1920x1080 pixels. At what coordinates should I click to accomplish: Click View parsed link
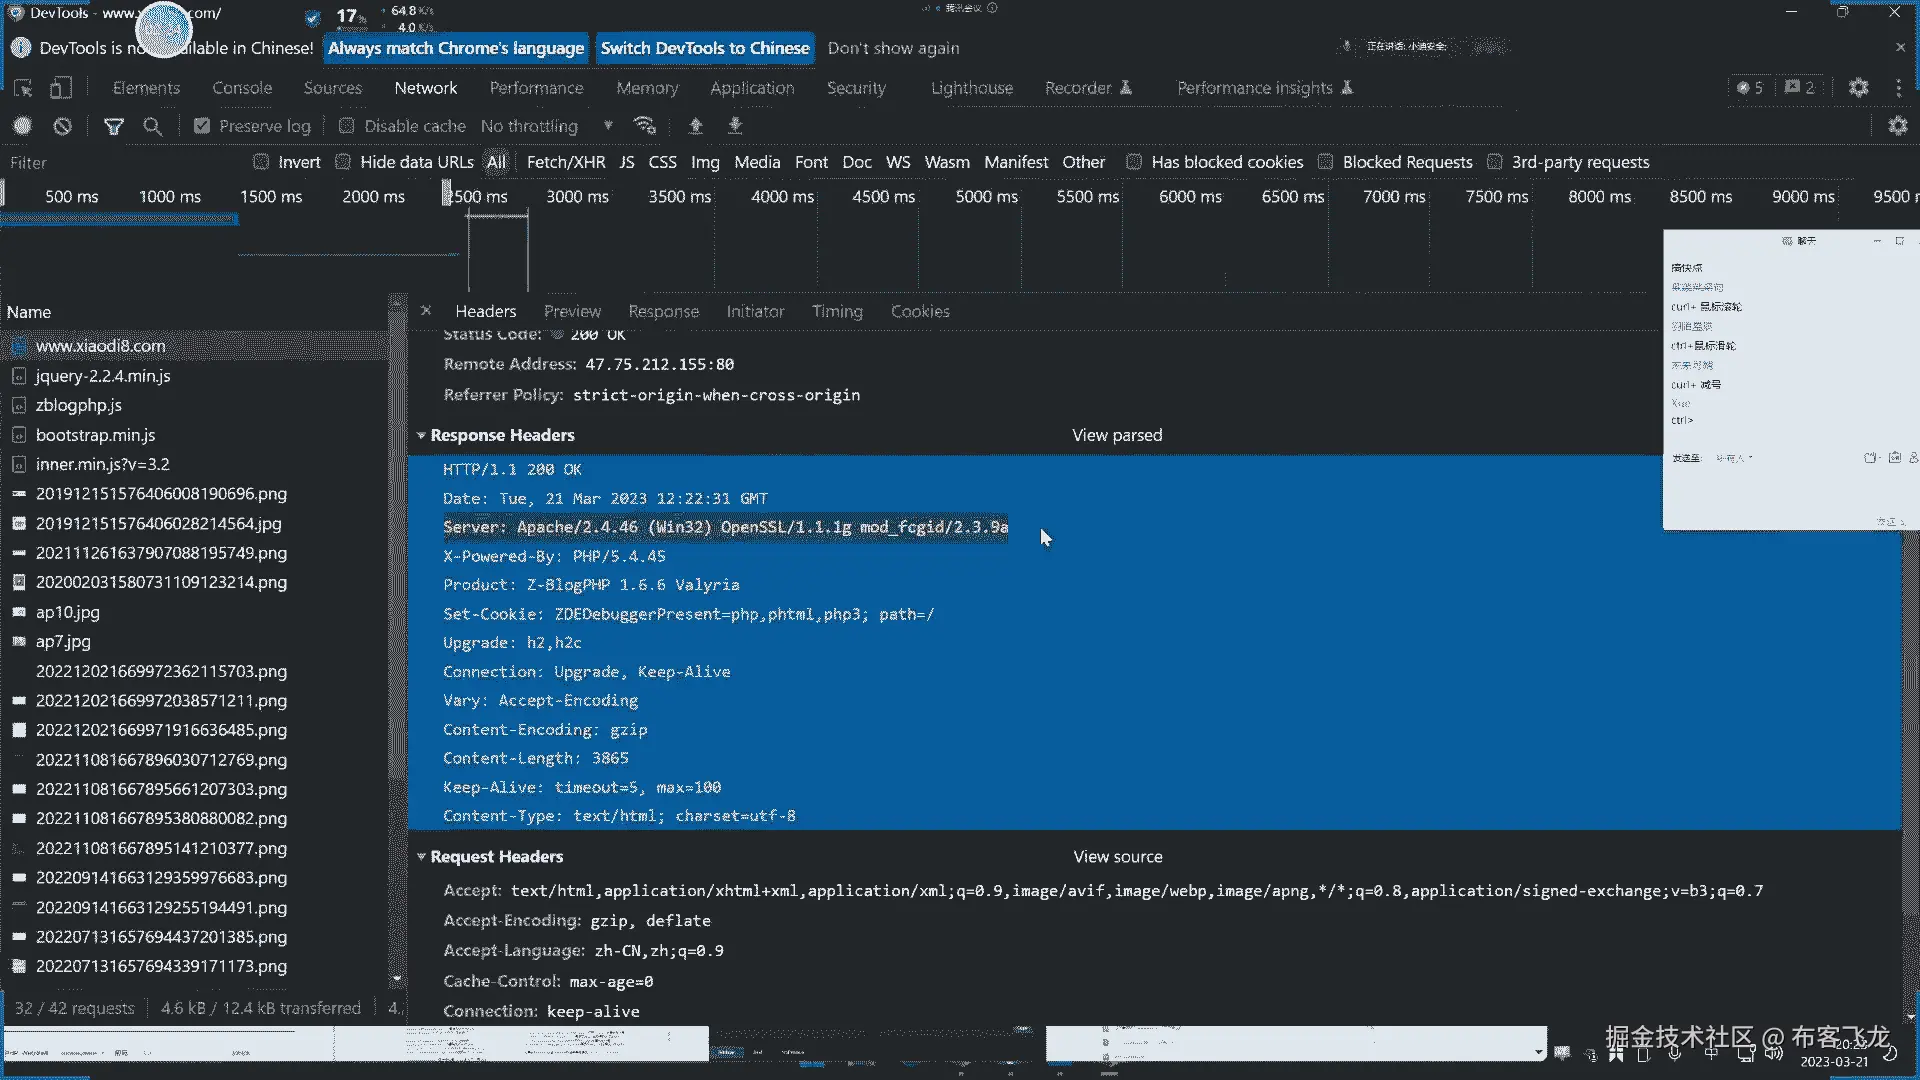(x=1117, y=435)
